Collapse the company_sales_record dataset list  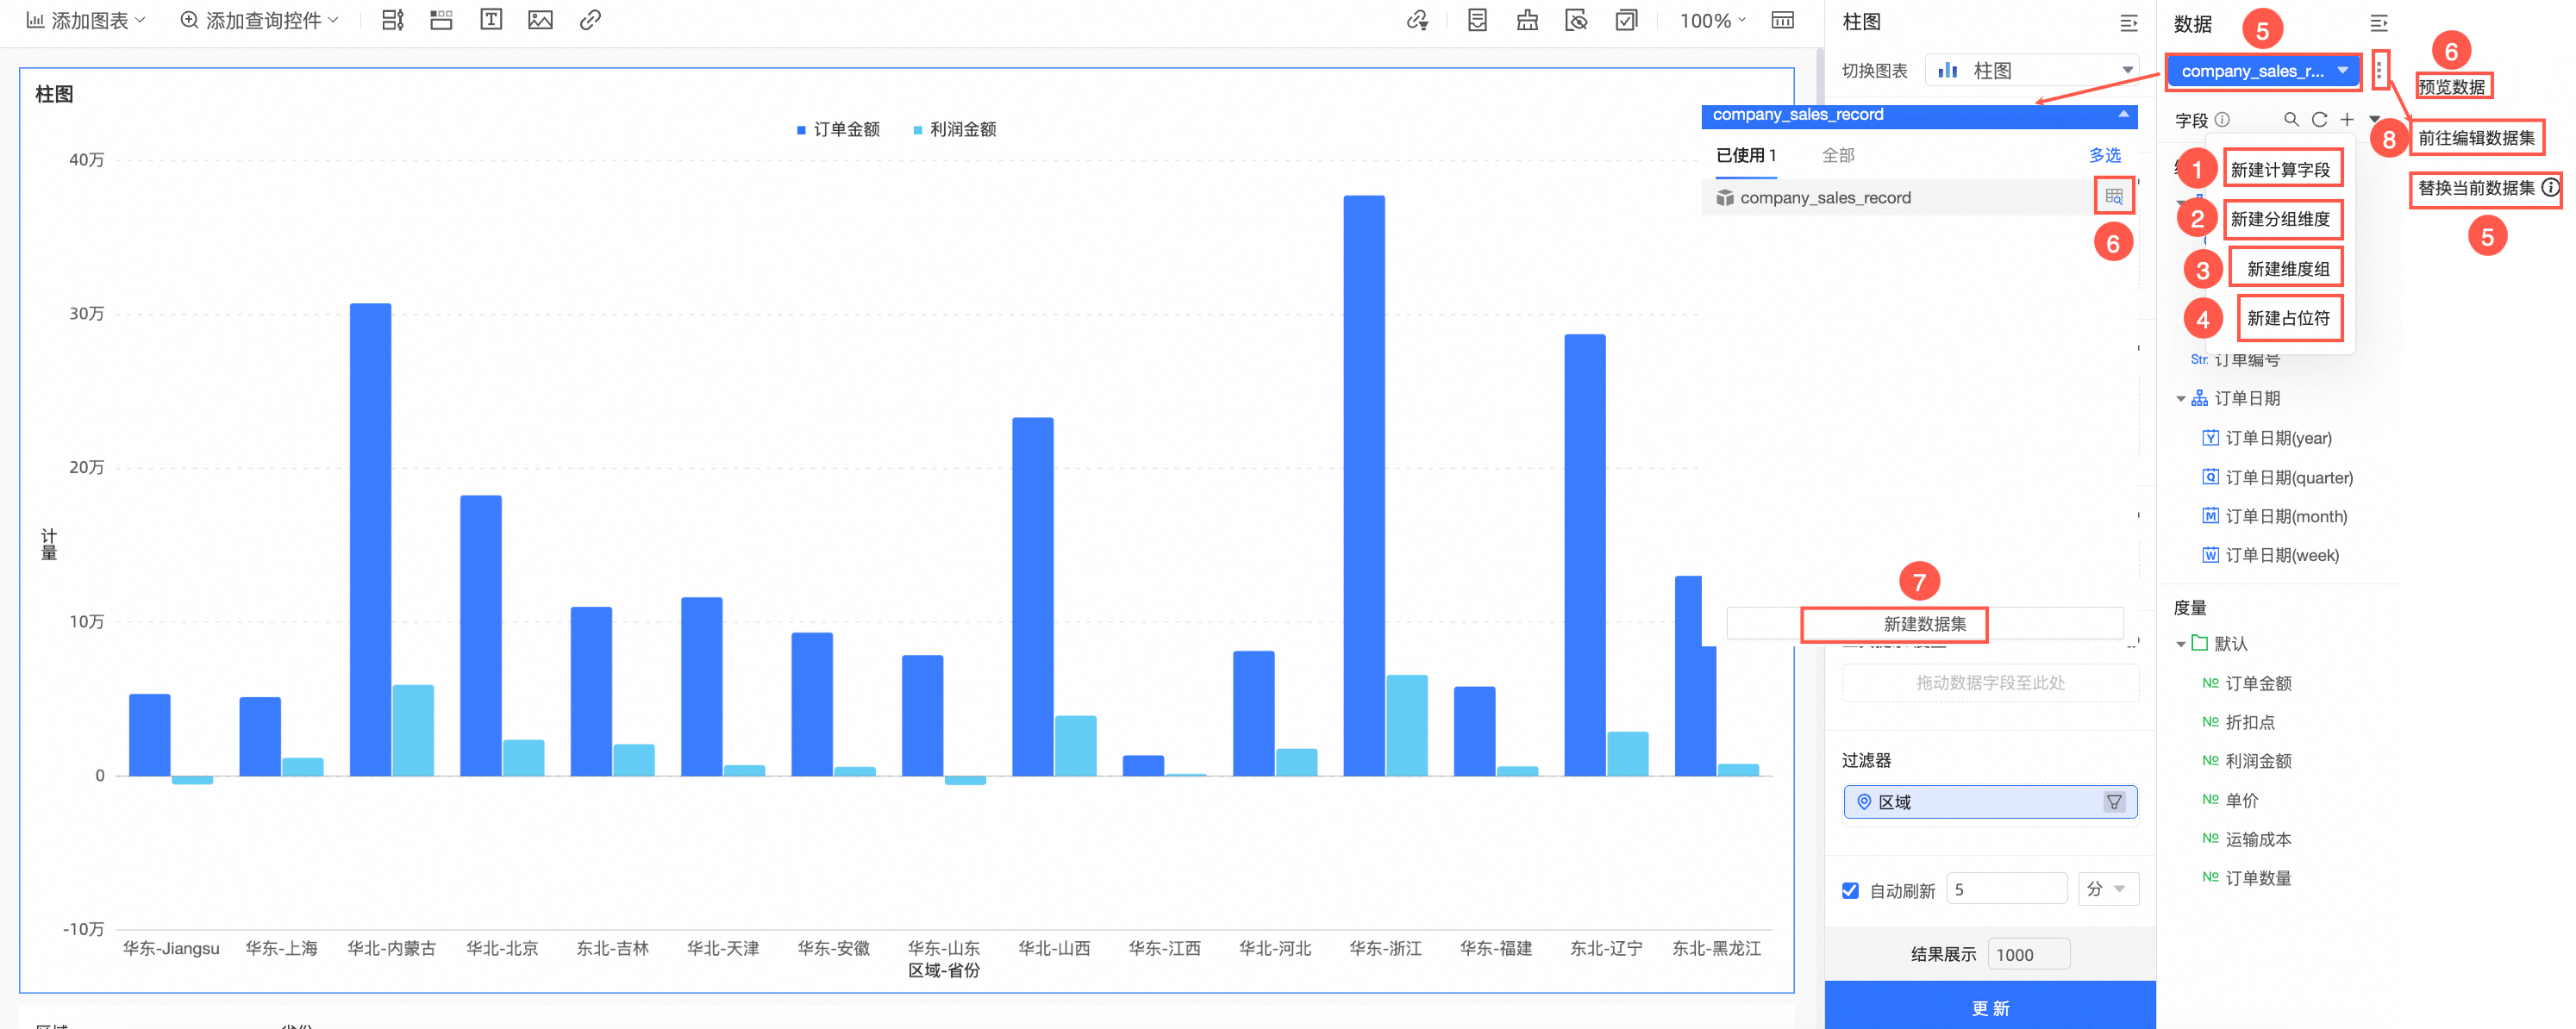2123,114
